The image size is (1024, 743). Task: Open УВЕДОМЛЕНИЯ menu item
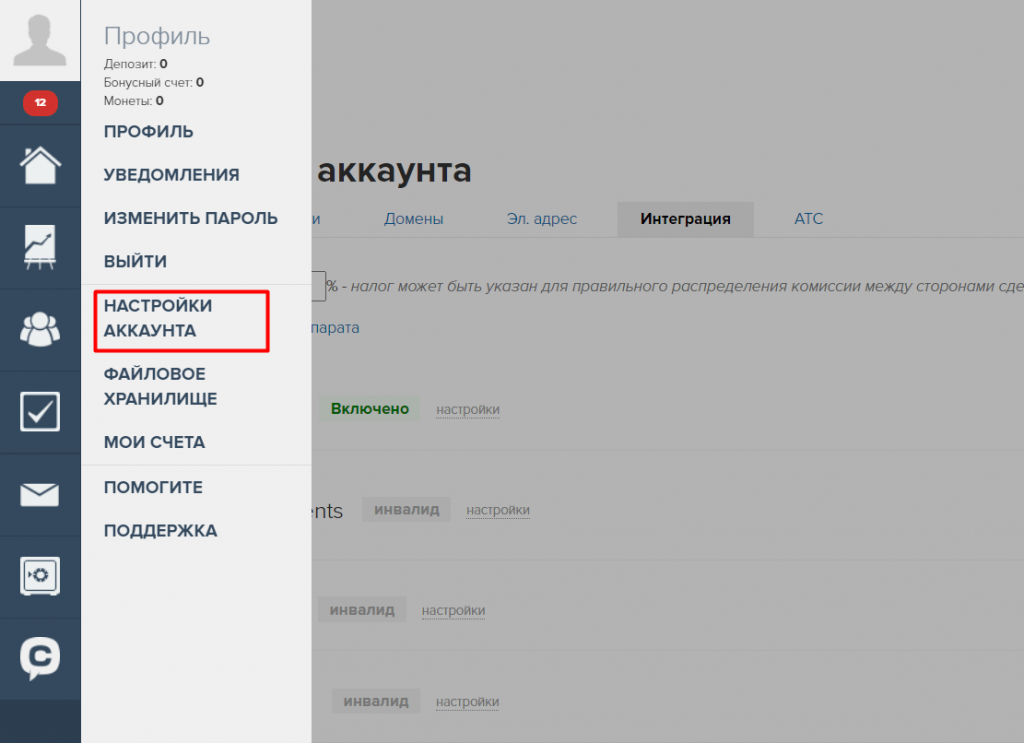tap(171, 175)
